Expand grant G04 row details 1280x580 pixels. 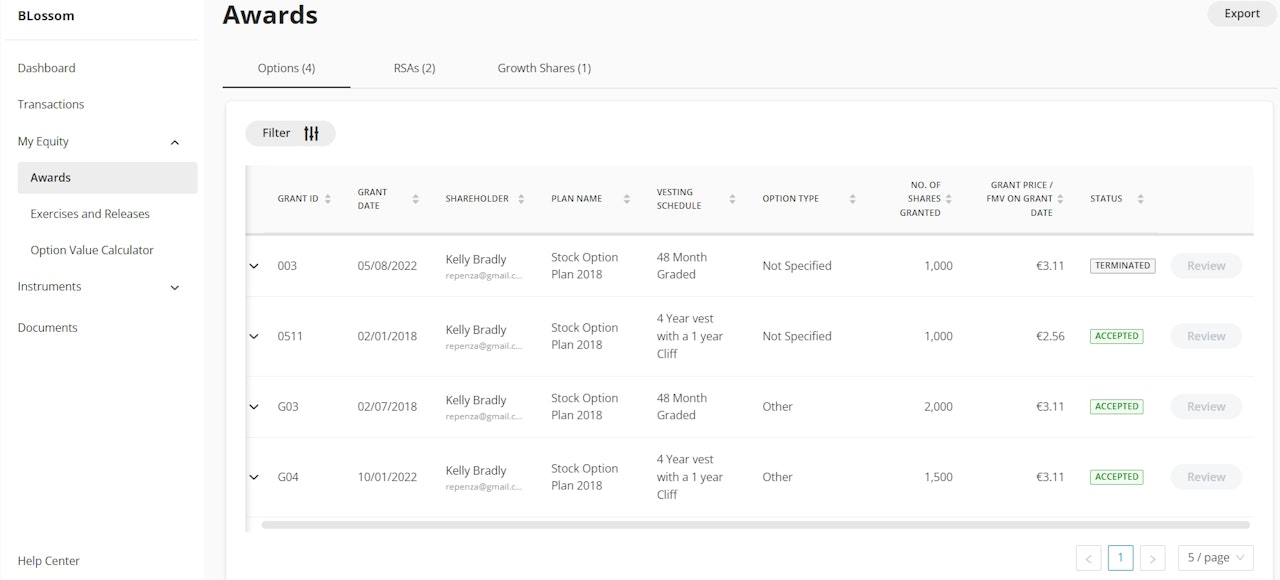pos(254,477)
